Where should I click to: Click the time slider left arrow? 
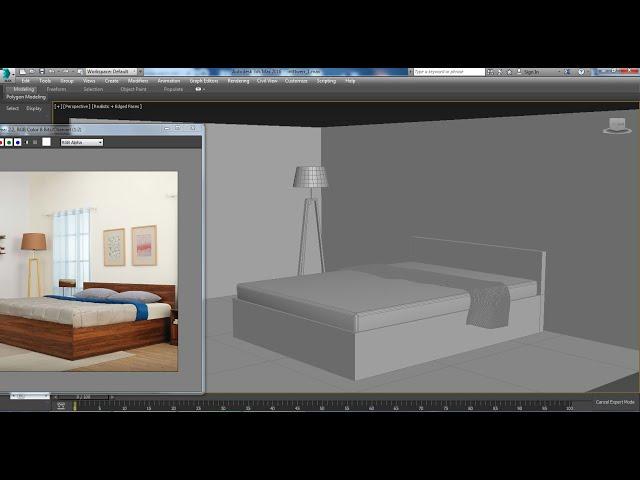pyautogui.click(x=56, y=397)
